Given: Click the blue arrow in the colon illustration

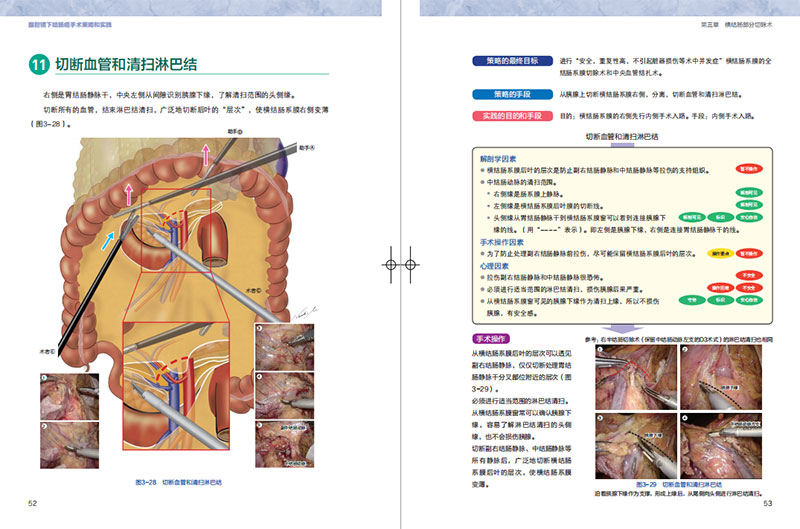Looking at the screenshot, I should click(x=108, y=241).
